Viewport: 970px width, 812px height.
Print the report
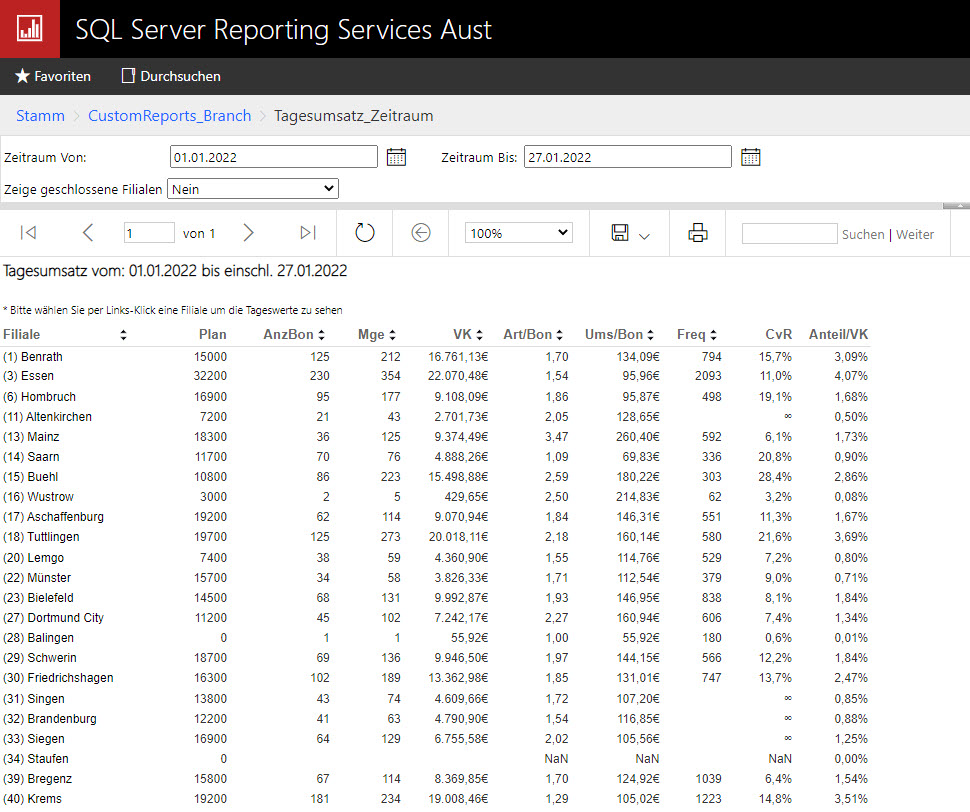tap(698, 233)
